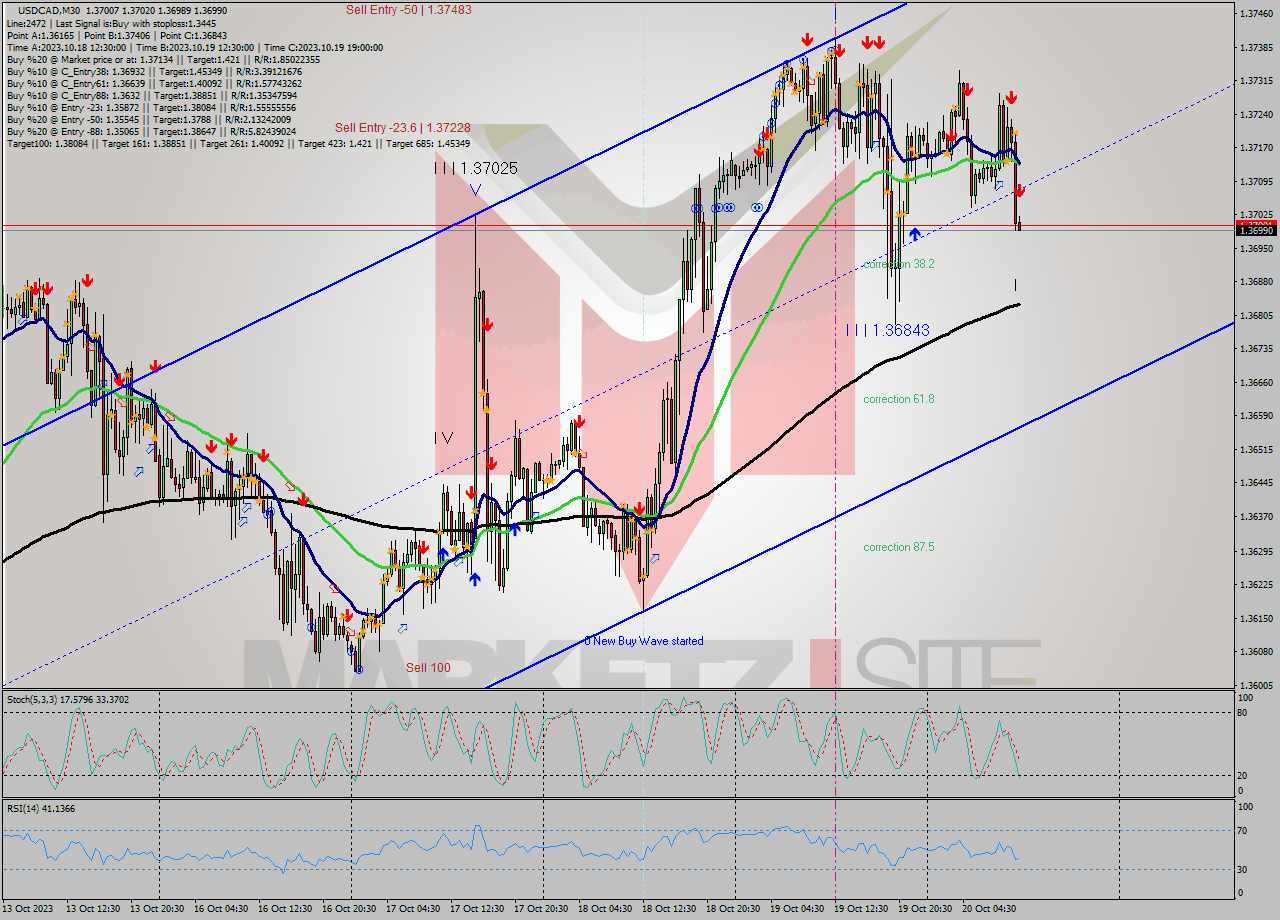1280x920 pixels.
Task: Click the RSI(14) 41.1366 indicator label
Action: click(x=41, y=808)
